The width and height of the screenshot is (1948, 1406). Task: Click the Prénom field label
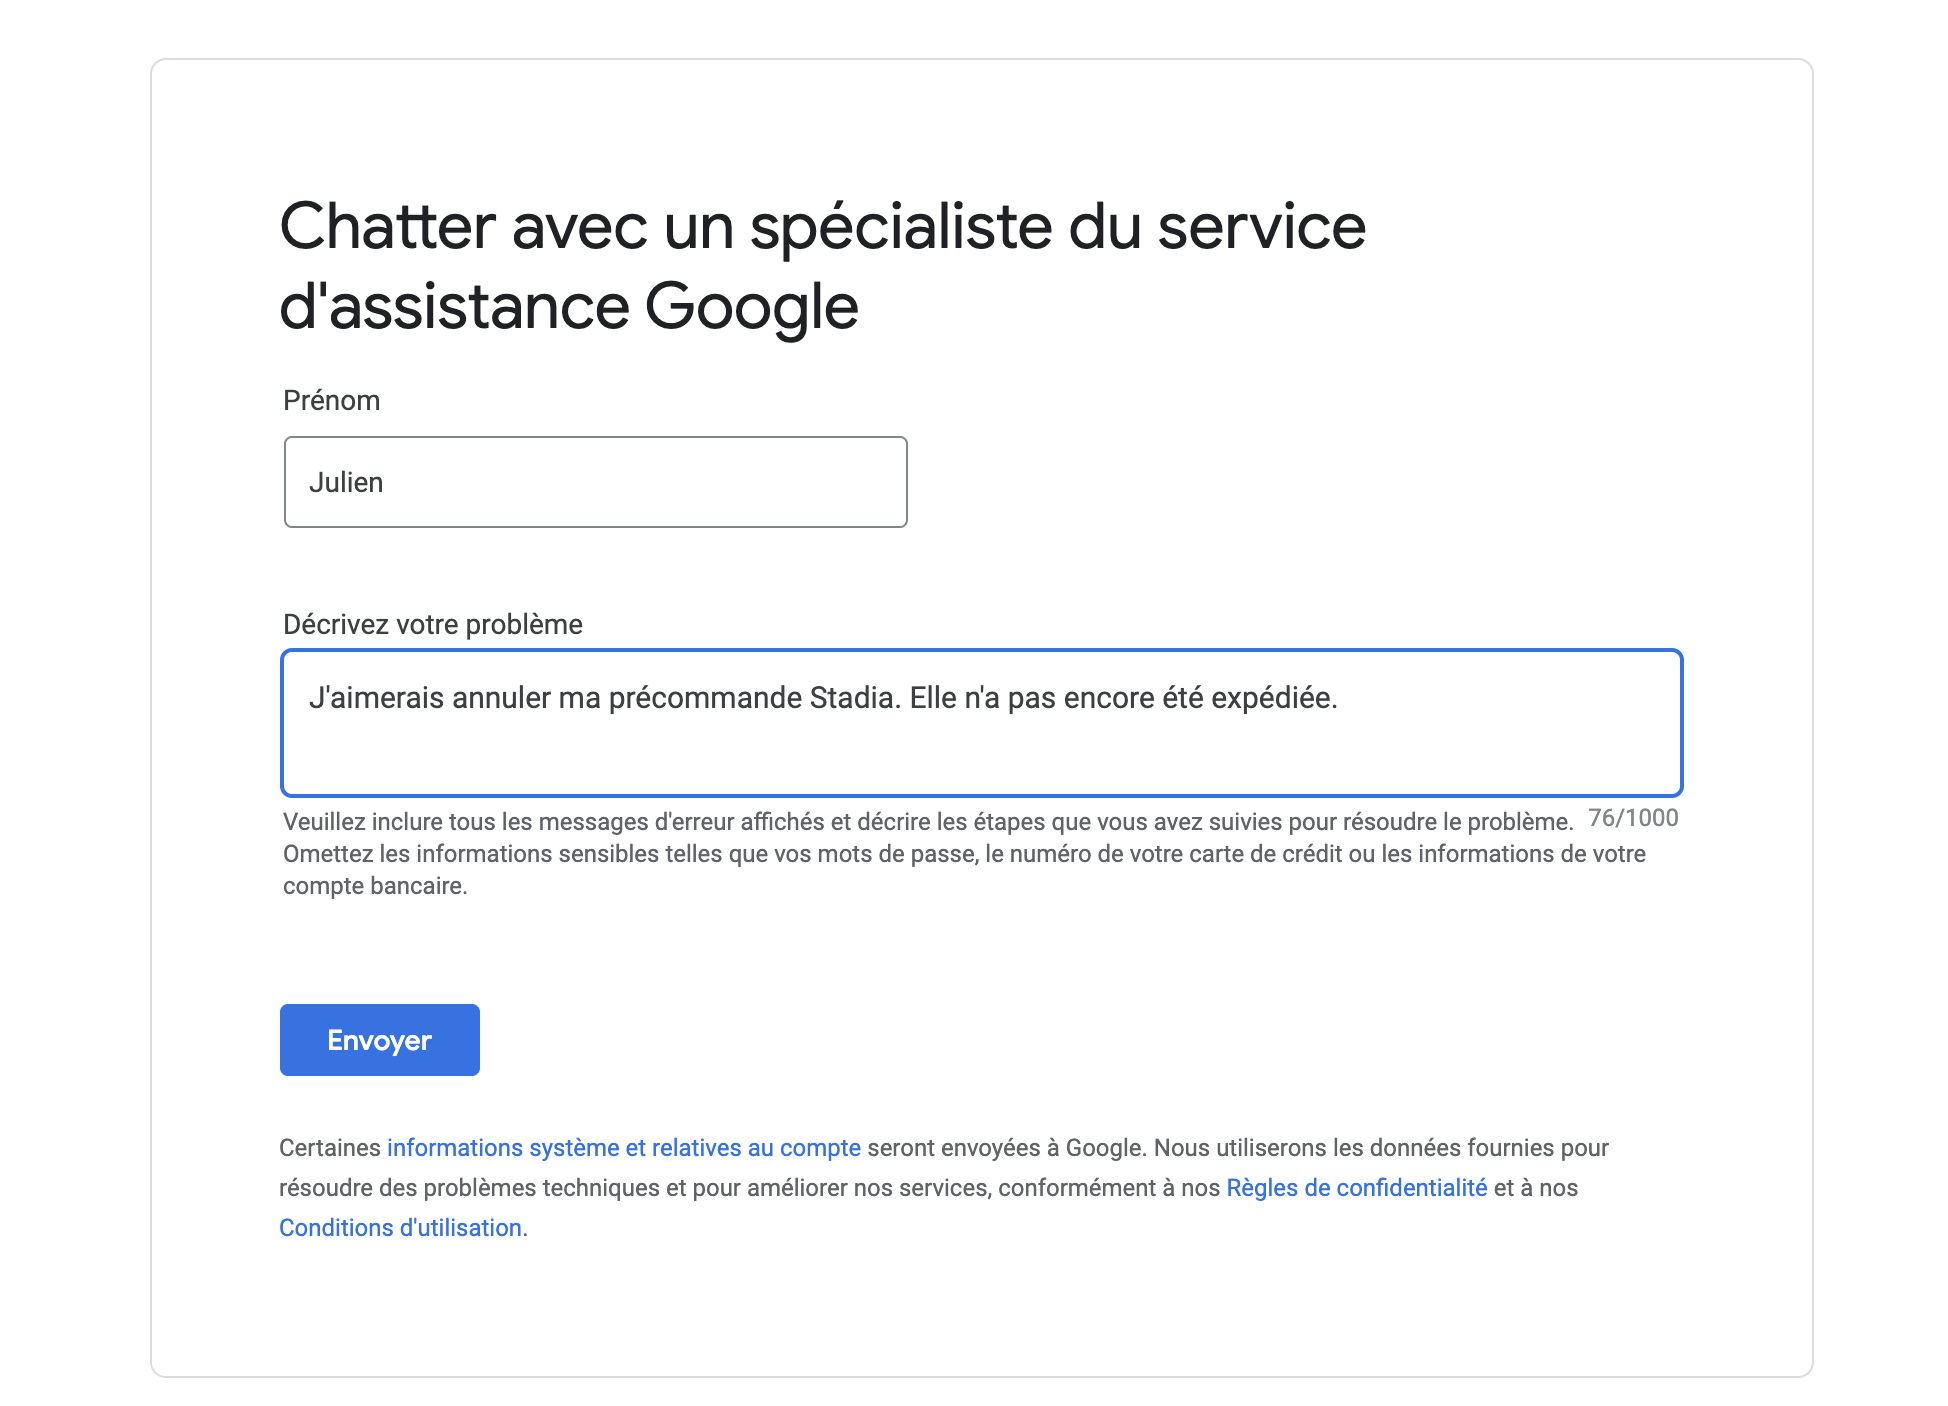click(x=331, y=400)
